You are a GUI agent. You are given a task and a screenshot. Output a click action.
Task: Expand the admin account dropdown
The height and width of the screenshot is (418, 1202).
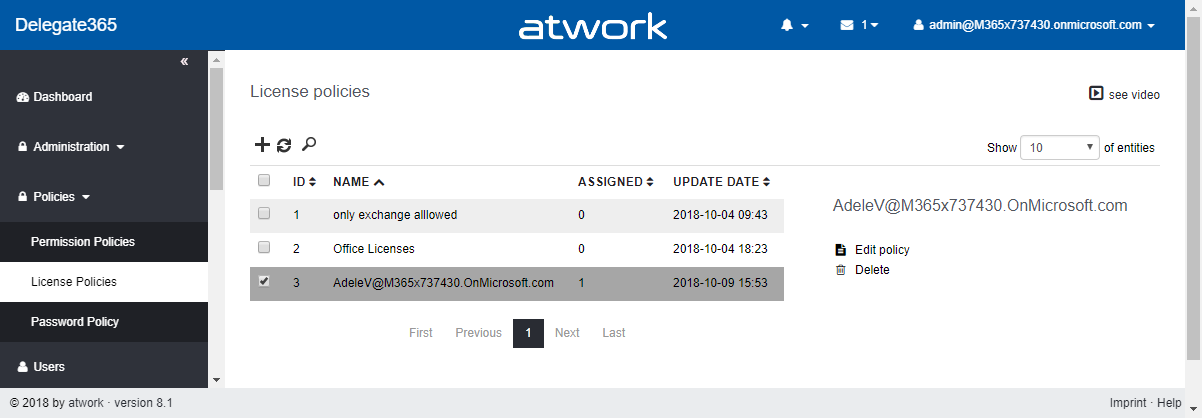pos(1034,25)
